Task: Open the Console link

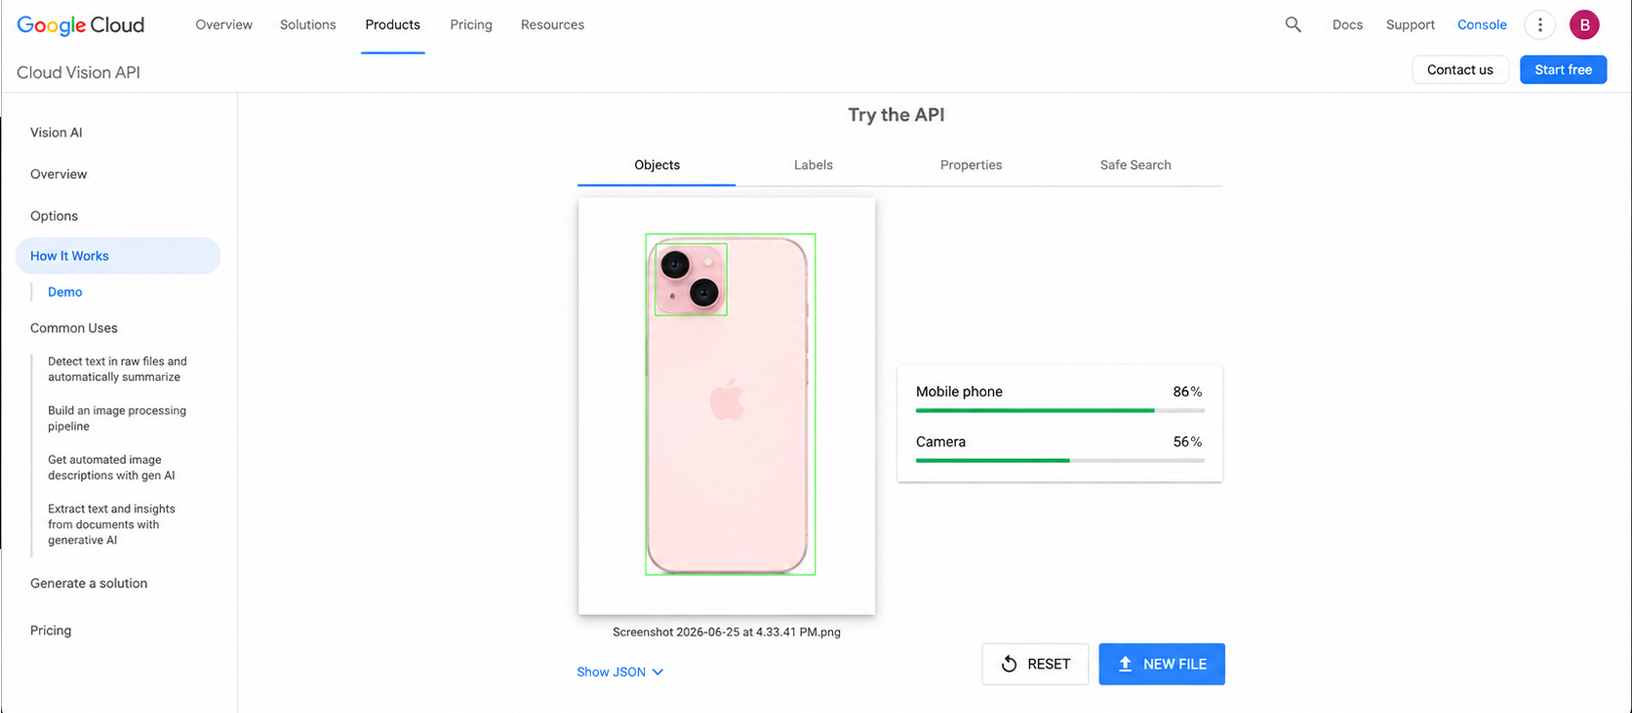Action: click(1481, 25)
